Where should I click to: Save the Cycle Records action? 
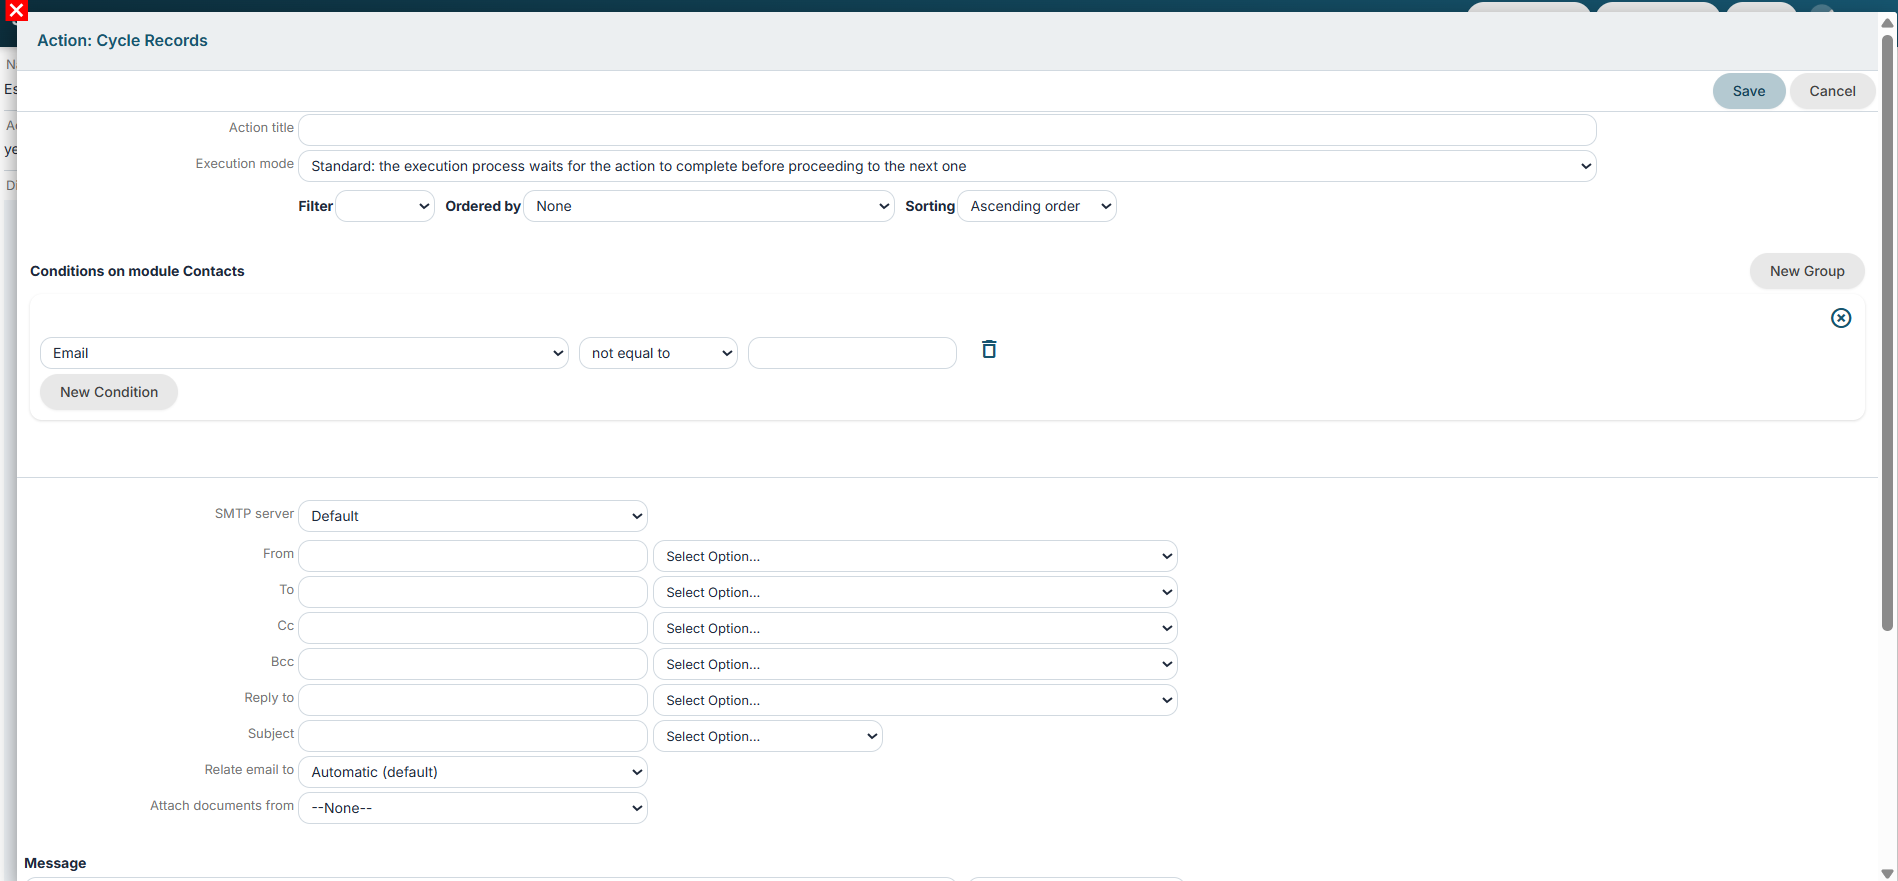pyautogui.click(x=1749, y=91)
